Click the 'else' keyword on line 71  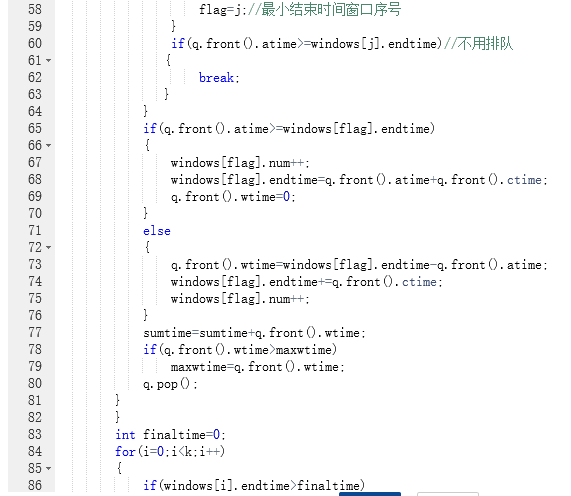click(x=157, y=231)
